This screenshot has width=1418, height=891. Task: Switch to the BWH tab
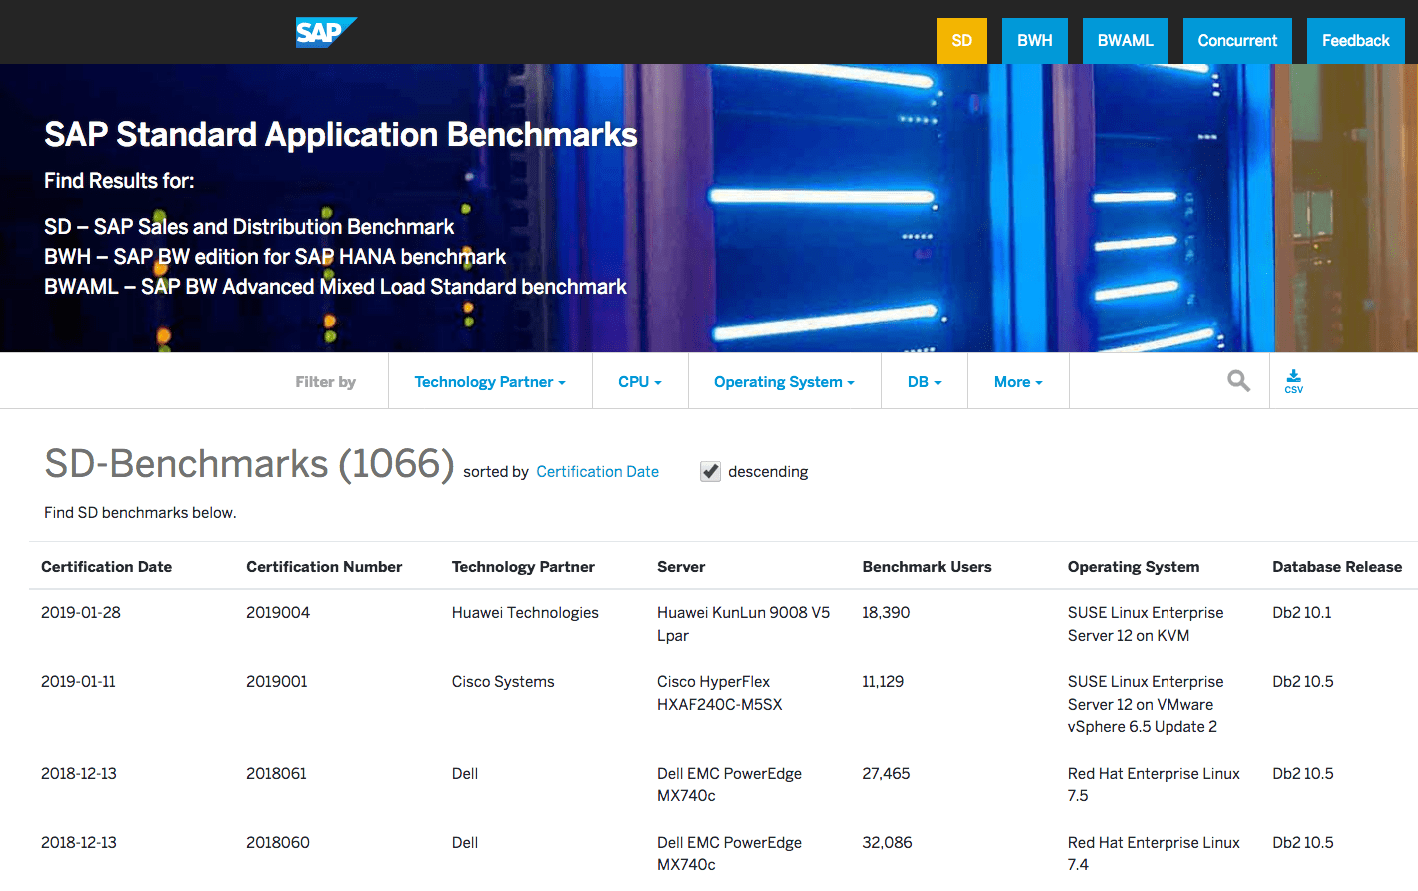point(1035,41)
